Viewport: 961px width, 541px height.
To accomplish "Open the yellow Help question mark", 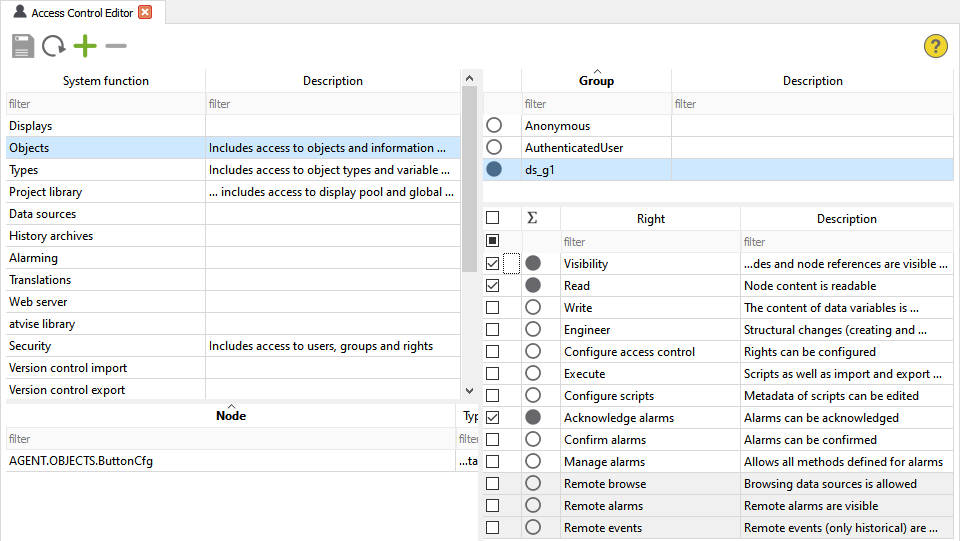I will (x=935, y=46).
